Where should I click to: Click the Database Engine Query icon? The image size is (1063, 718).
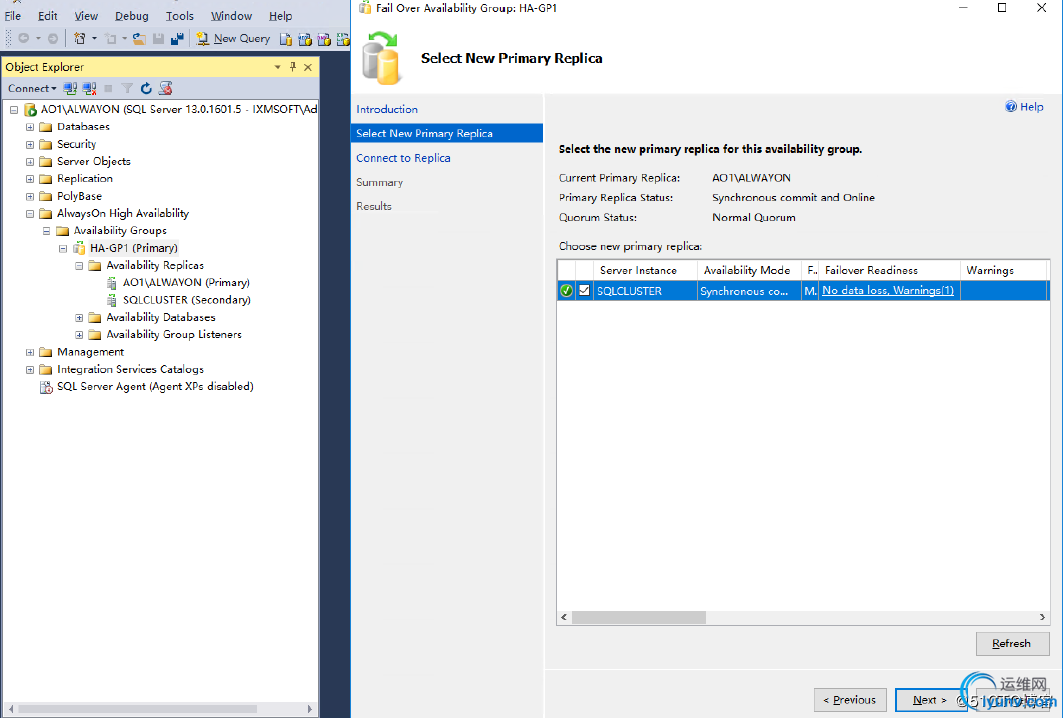point(286,39)
